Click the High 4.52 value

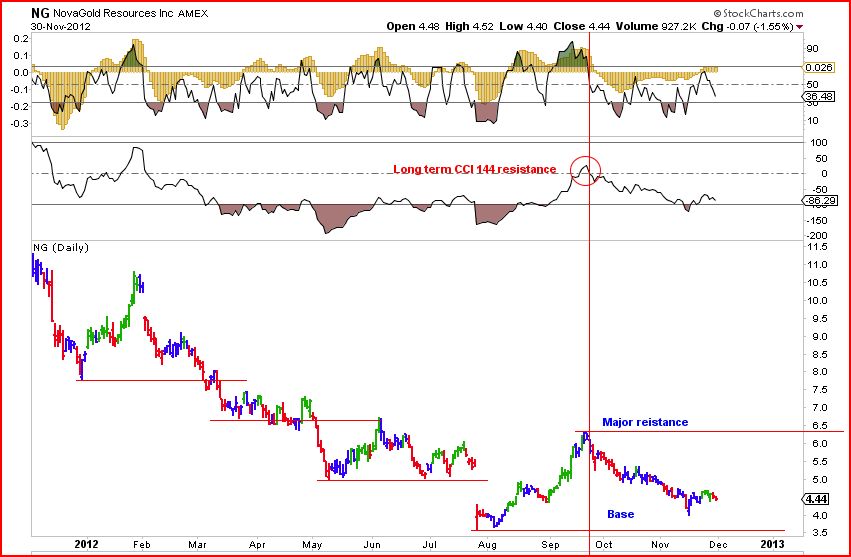(x=469, y=26)
